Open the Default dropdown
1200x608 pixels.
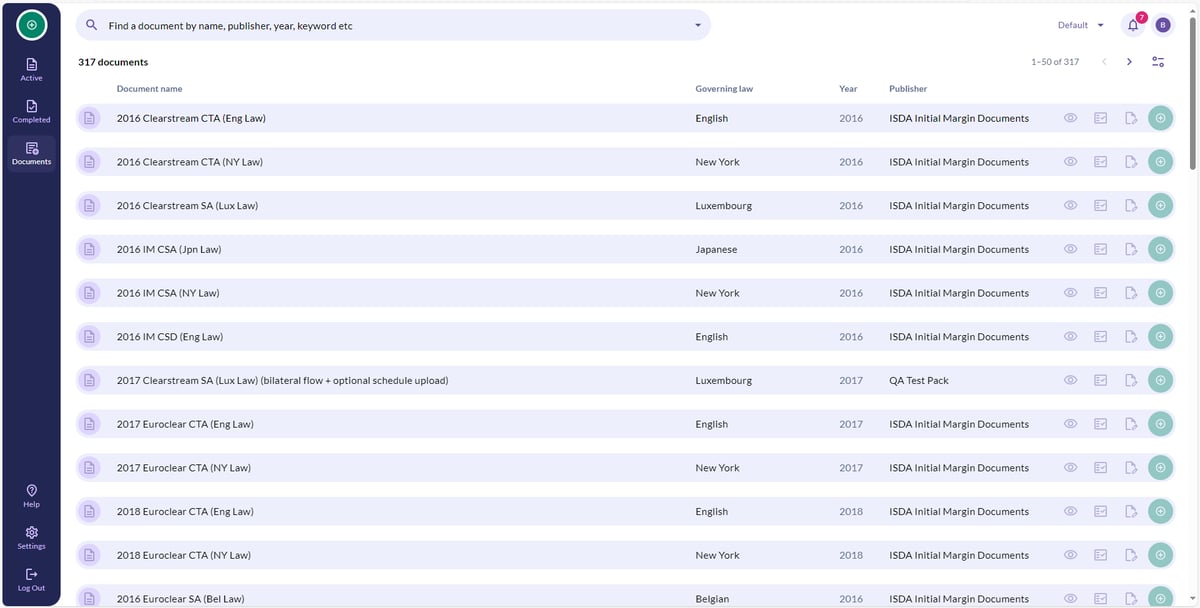click(1081, 25)
